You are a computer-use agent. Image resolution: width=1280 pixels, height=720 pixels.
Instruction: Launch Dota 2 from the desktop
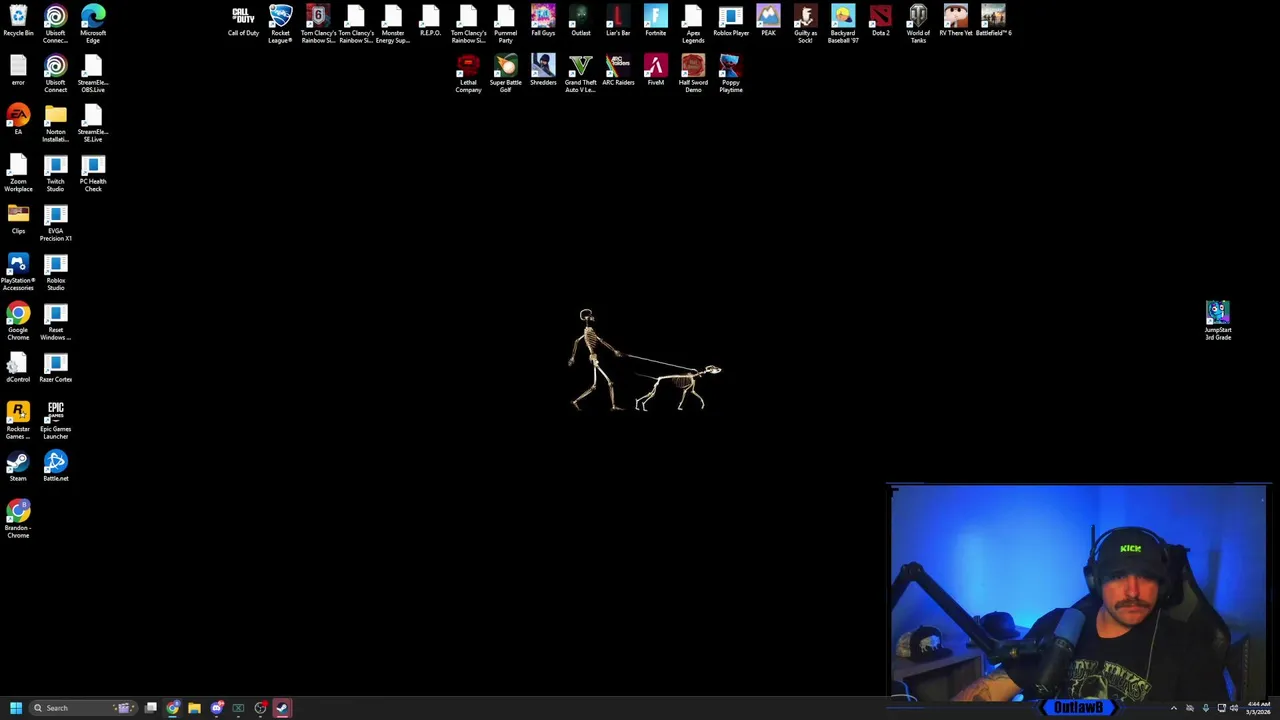[x=880, y=21]
